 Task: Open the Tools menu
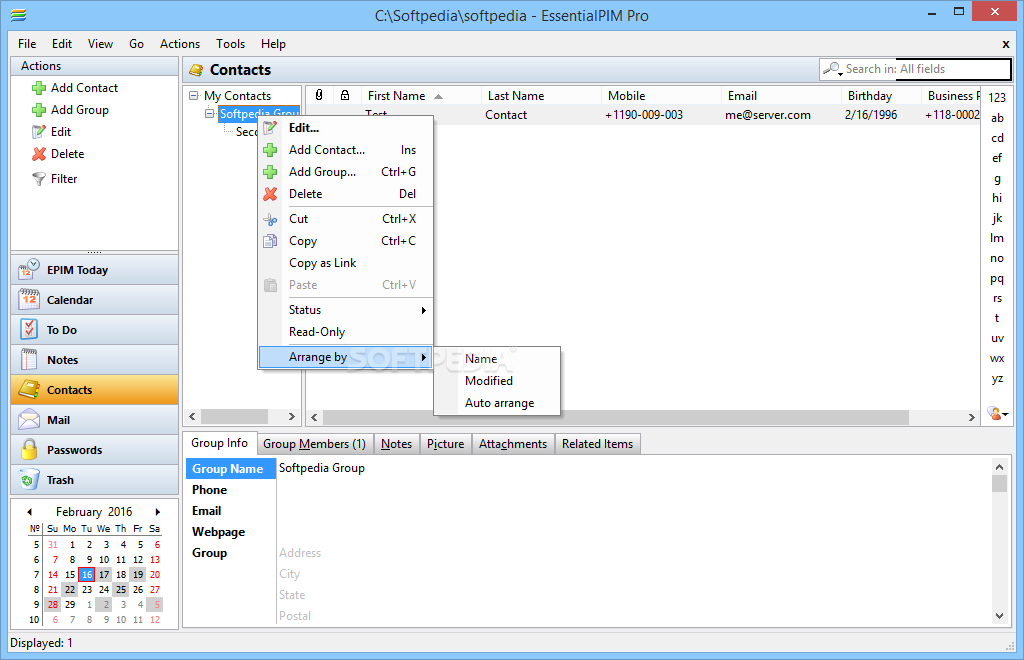coord(231,44)
